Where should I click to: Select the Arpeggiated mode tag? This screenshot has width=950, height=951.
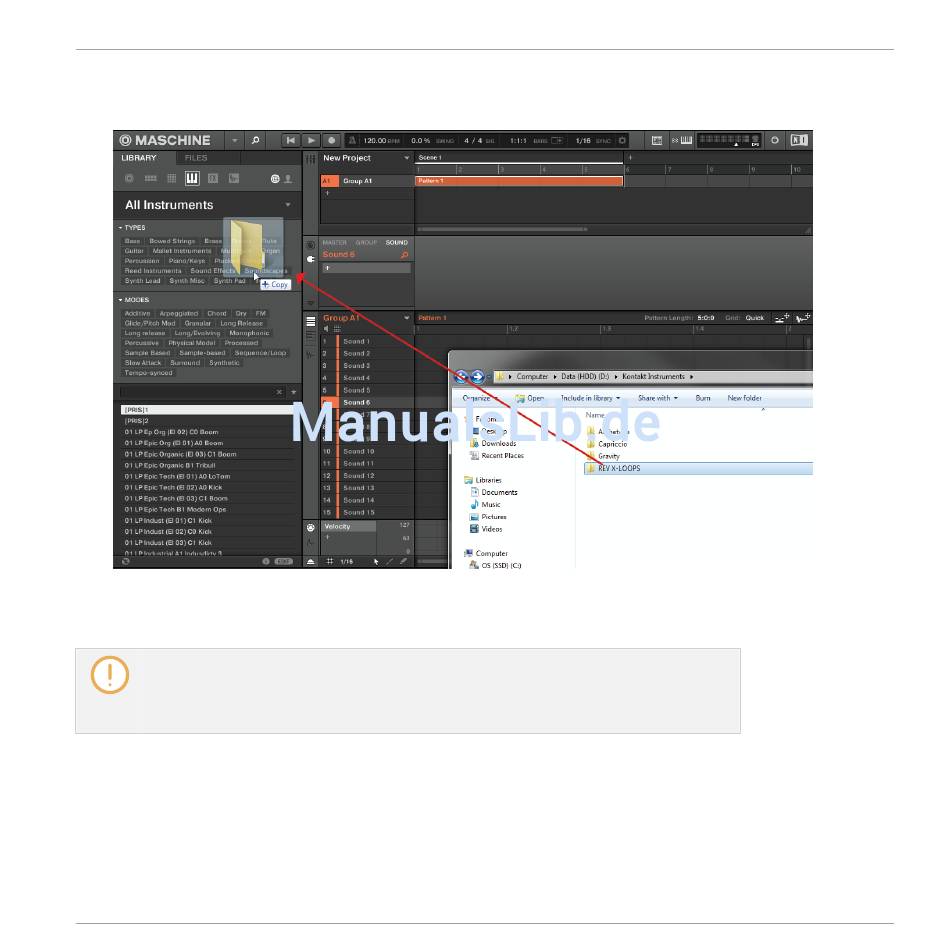click(178, 314)
